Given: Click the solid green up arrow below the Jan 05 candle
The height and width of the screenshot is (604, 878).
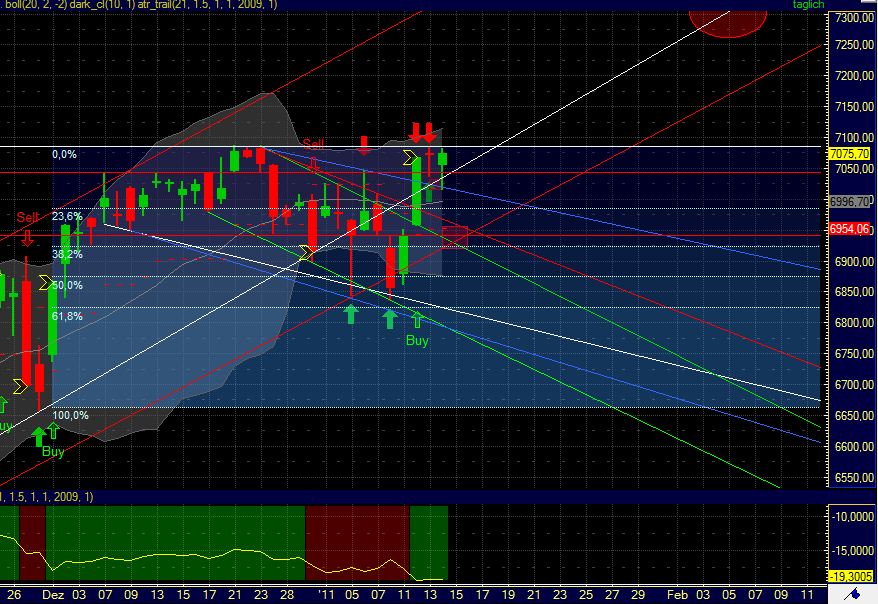Looking at the screenshot, I should [x=351, y=314].
